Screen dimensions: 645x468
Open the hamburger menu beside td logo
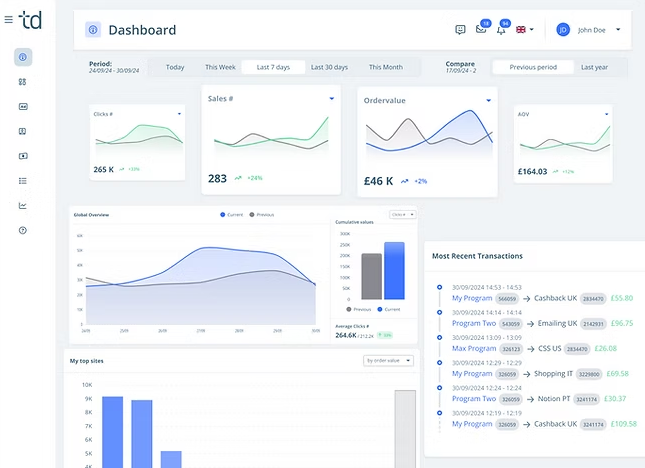click(x=8, y=20)
